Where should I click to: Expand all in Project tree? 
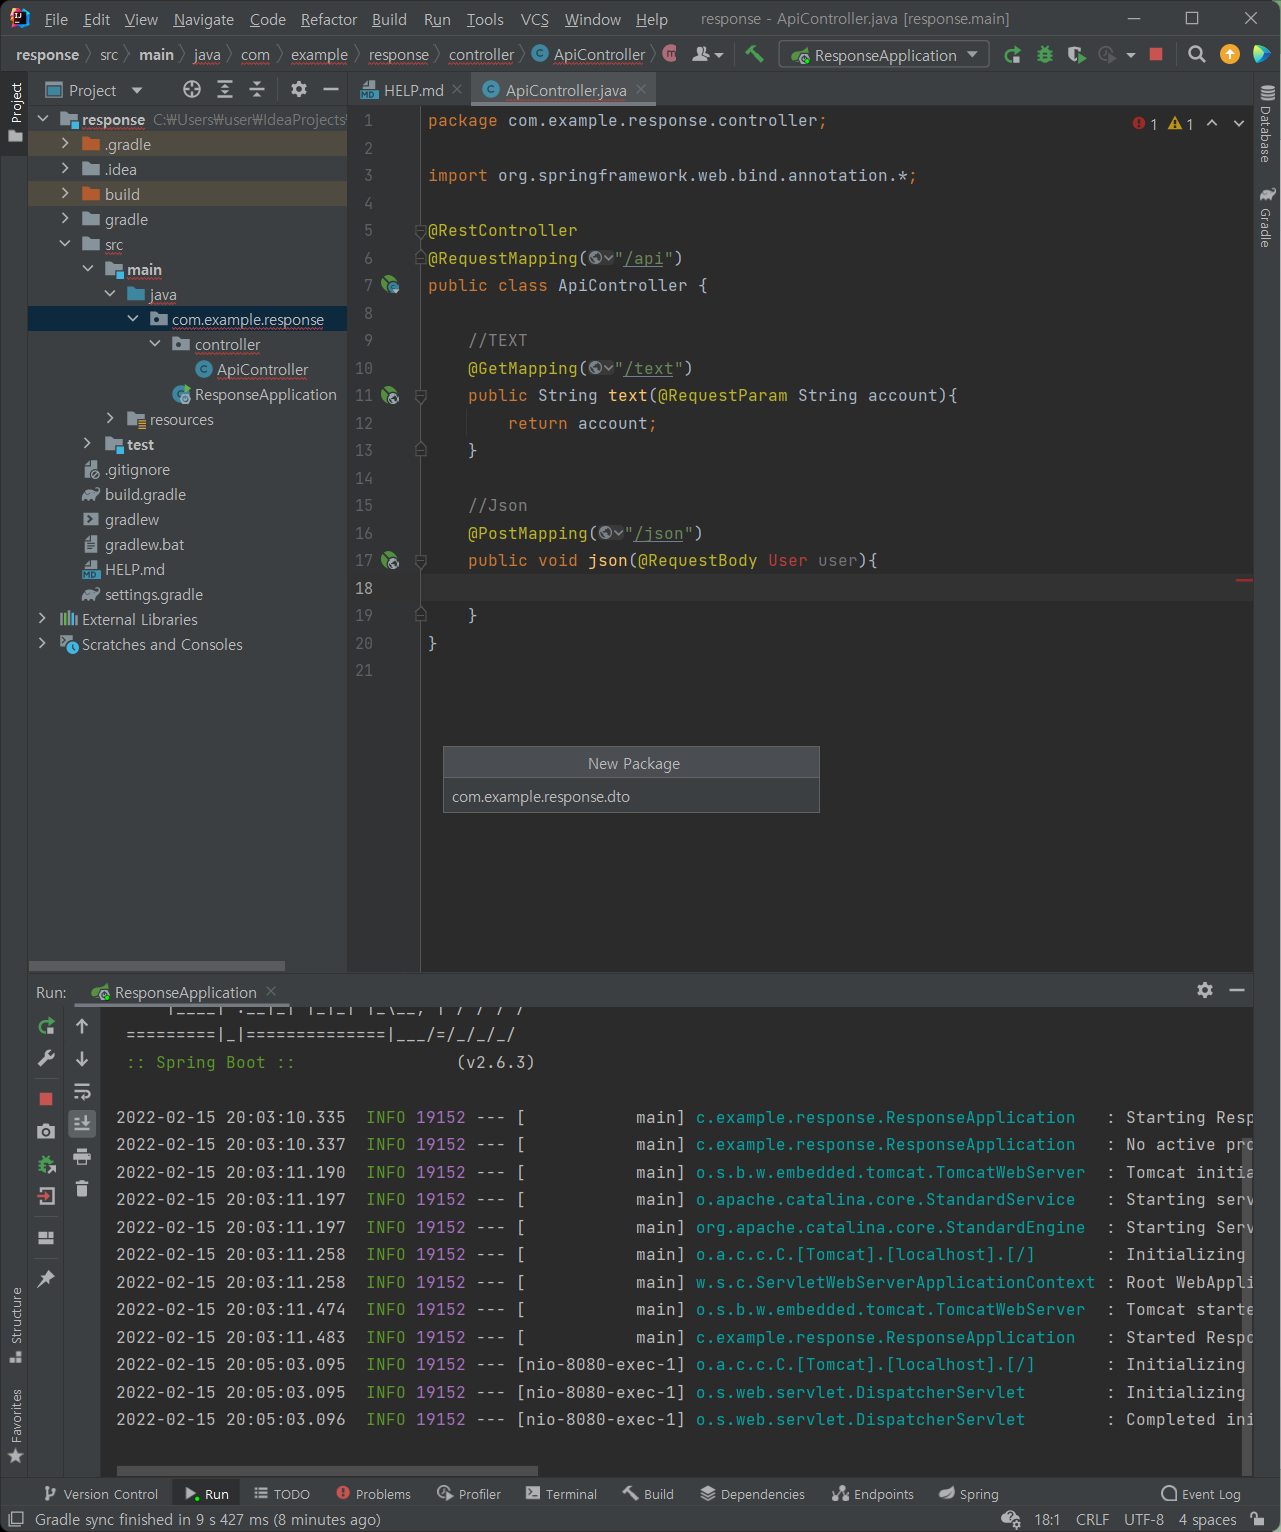coord(225,90)
